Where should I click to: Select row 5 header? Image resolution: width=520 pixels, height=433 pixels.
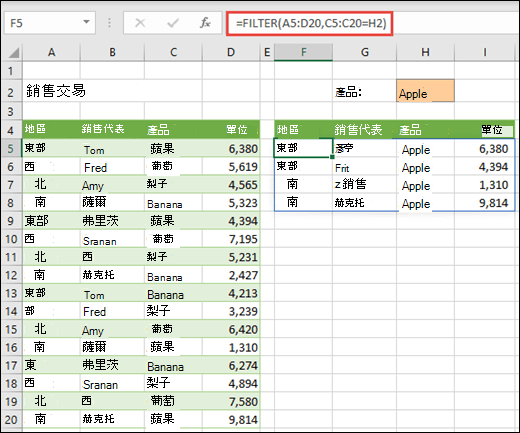(11, 149)
